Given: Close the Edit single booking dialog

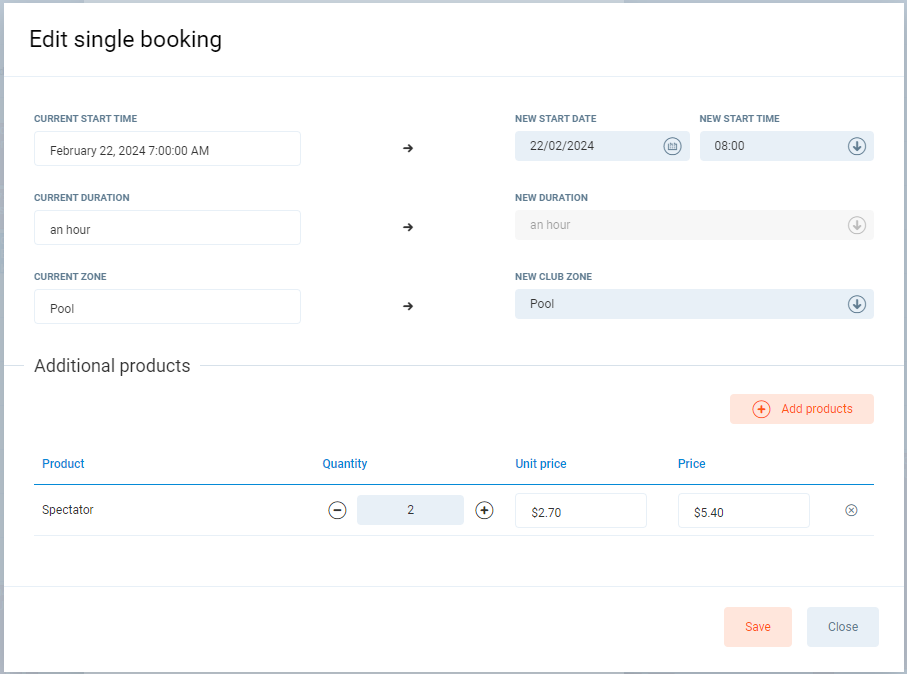Looking at the screenshot, I should click(x=842, y=627).
